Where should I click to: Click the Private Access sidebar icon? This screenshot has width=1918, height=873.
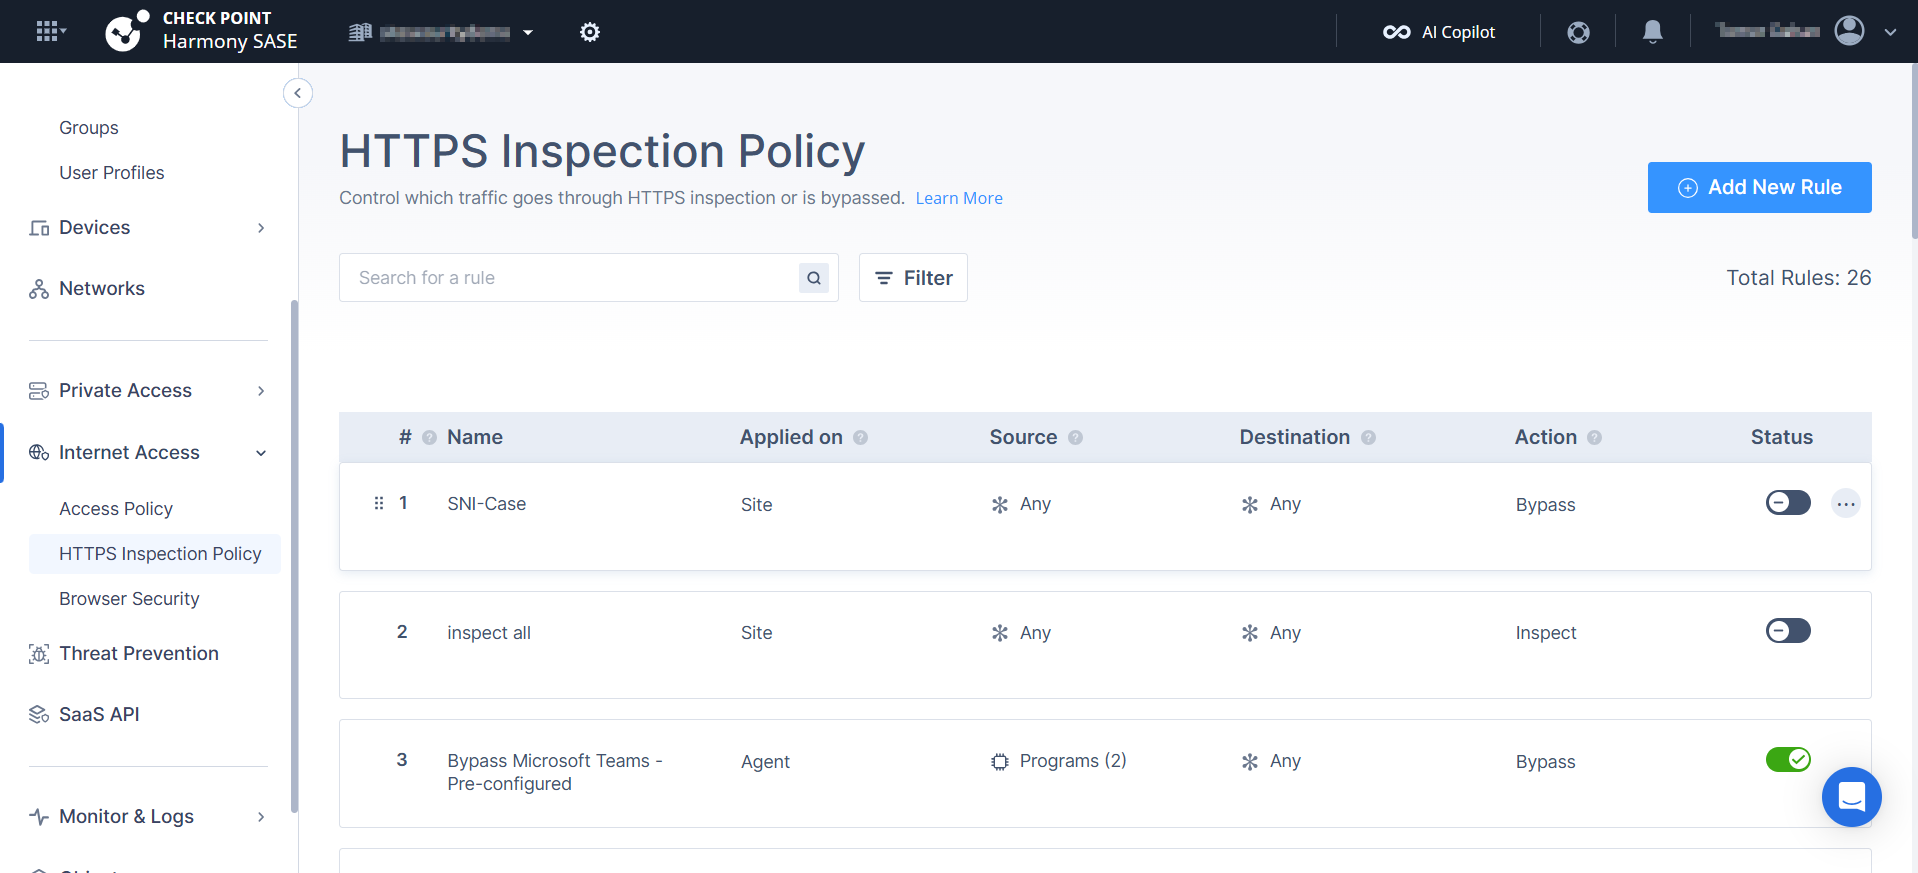(x=39, y=391)
